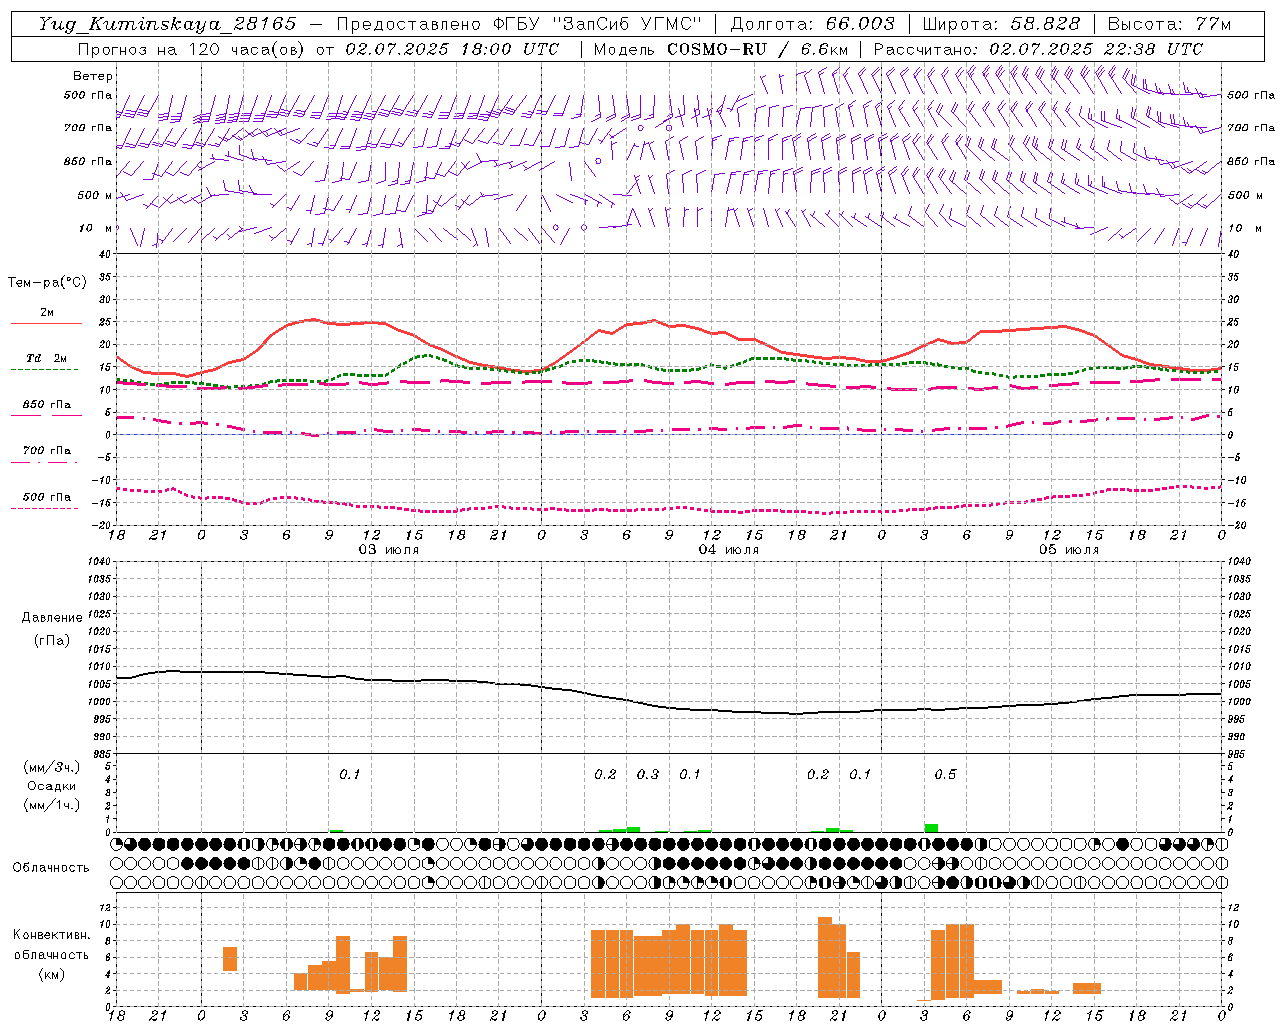Click the solid red 2м legend line sample
The image size is (1280, 1024).
point(46,324)
